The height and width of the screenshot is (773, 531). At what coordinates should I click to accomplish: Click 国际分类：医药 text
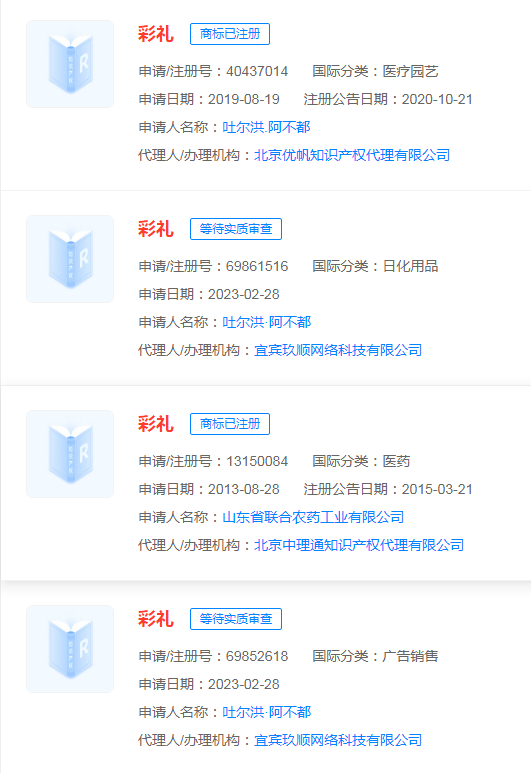[361, 461]
